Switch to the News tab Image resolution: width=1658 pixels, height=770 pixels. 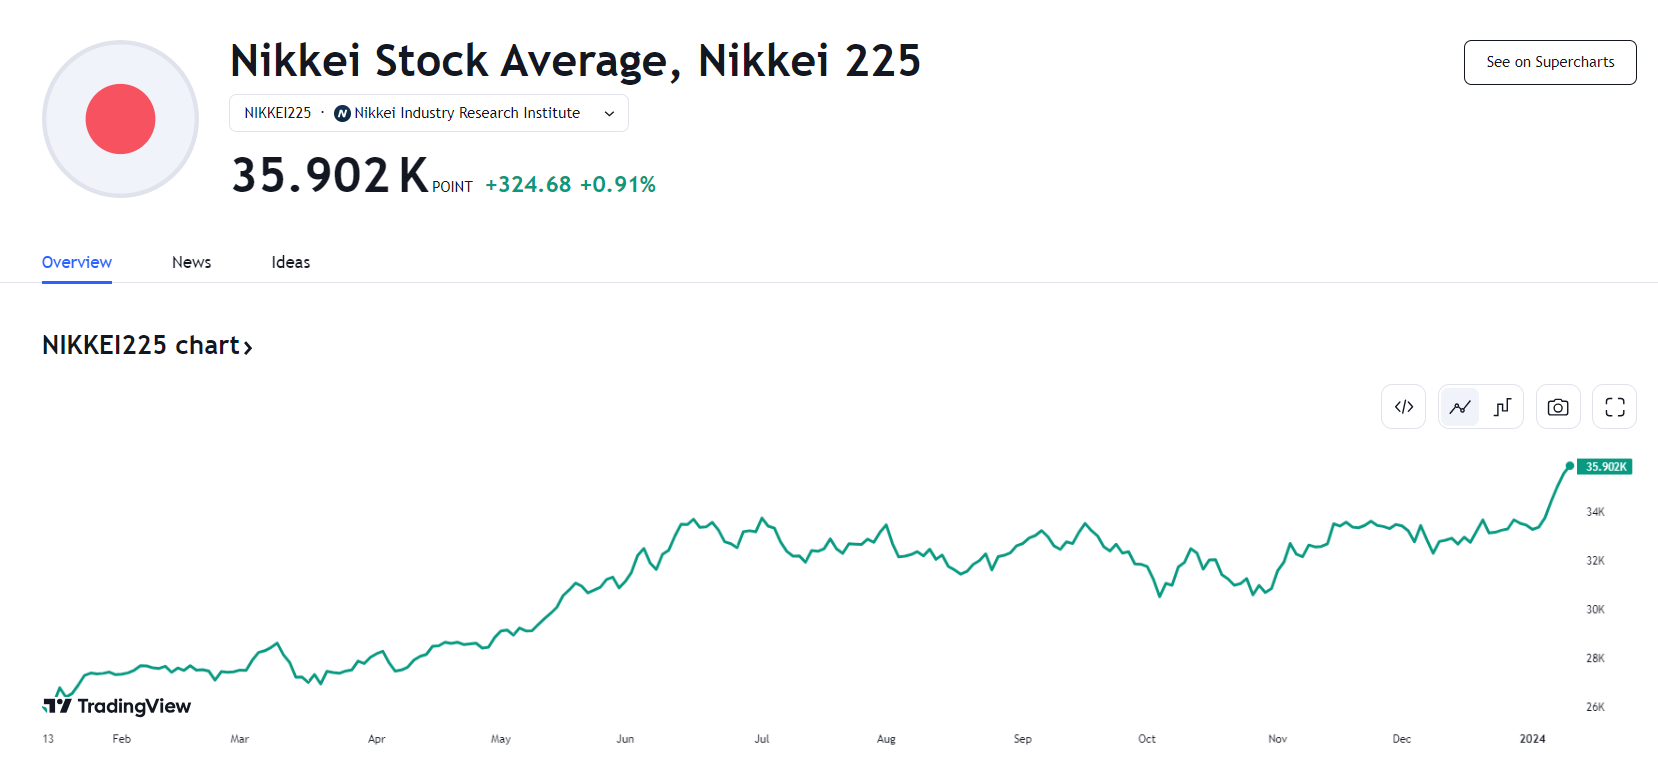191,262
